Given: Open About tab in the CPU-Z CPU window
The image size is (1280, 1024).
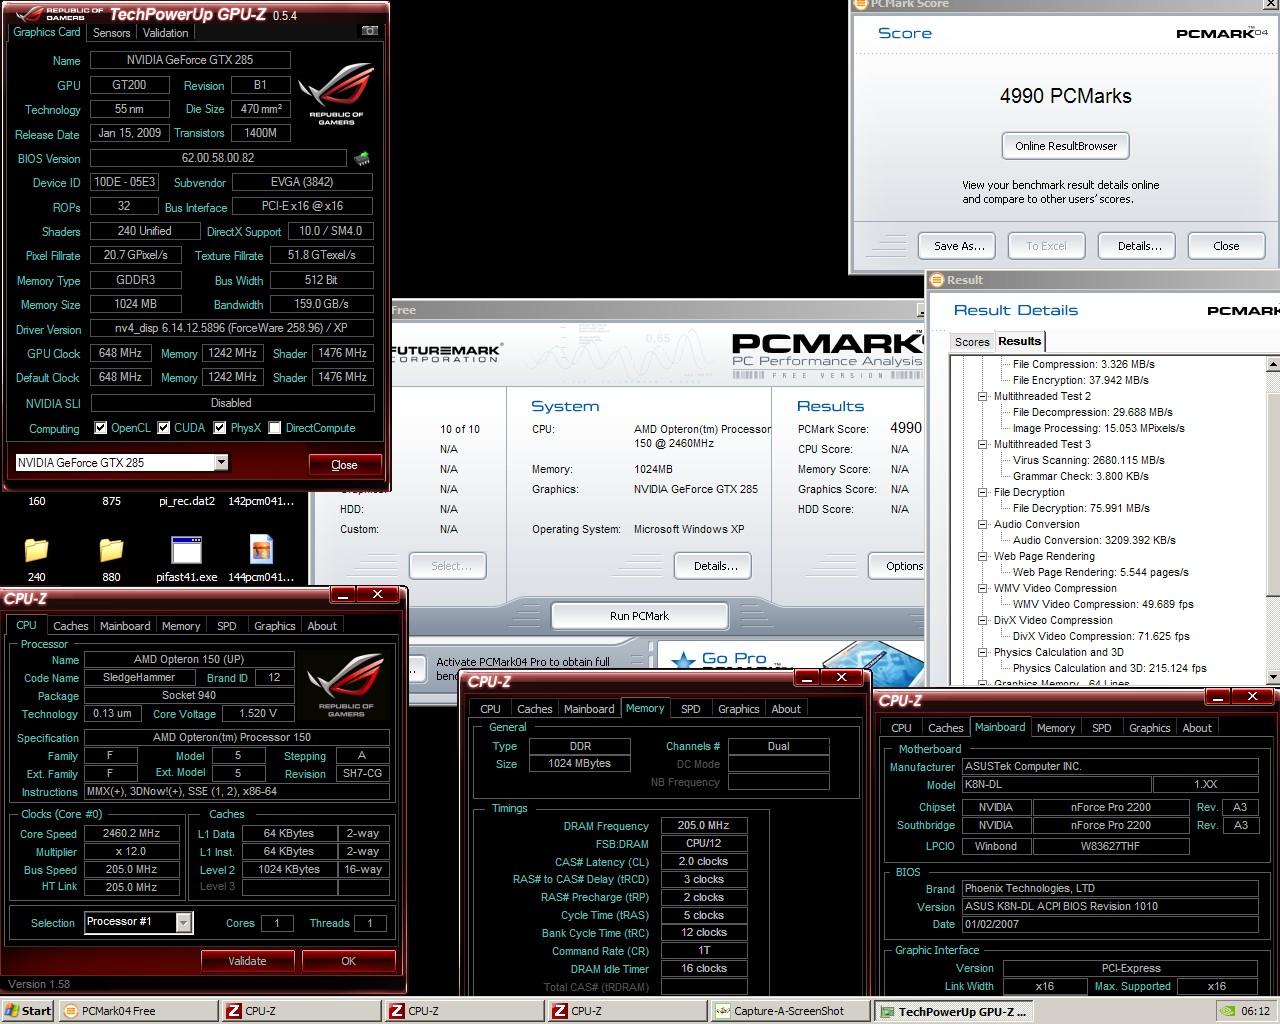Looking at the screenshot, I should coord(322,626).
